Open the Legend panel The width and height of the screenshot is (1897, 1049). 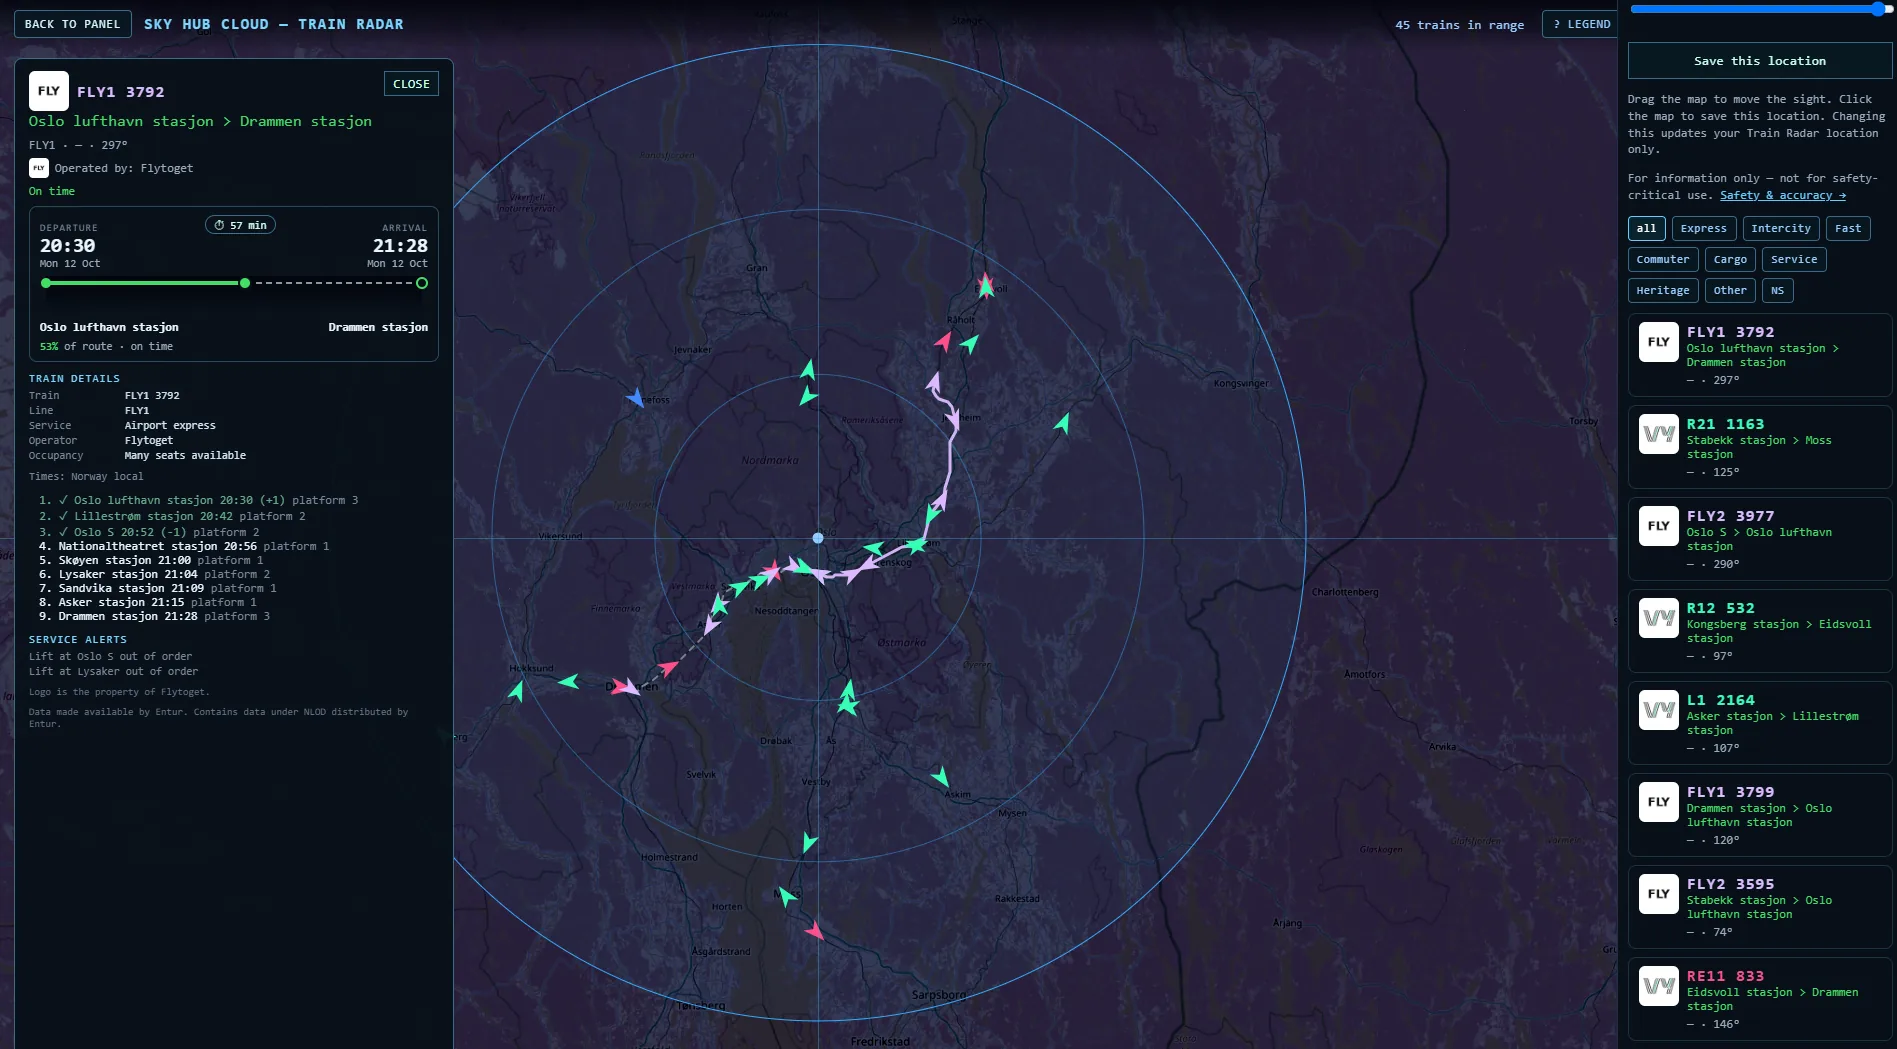click(1581, 24)
